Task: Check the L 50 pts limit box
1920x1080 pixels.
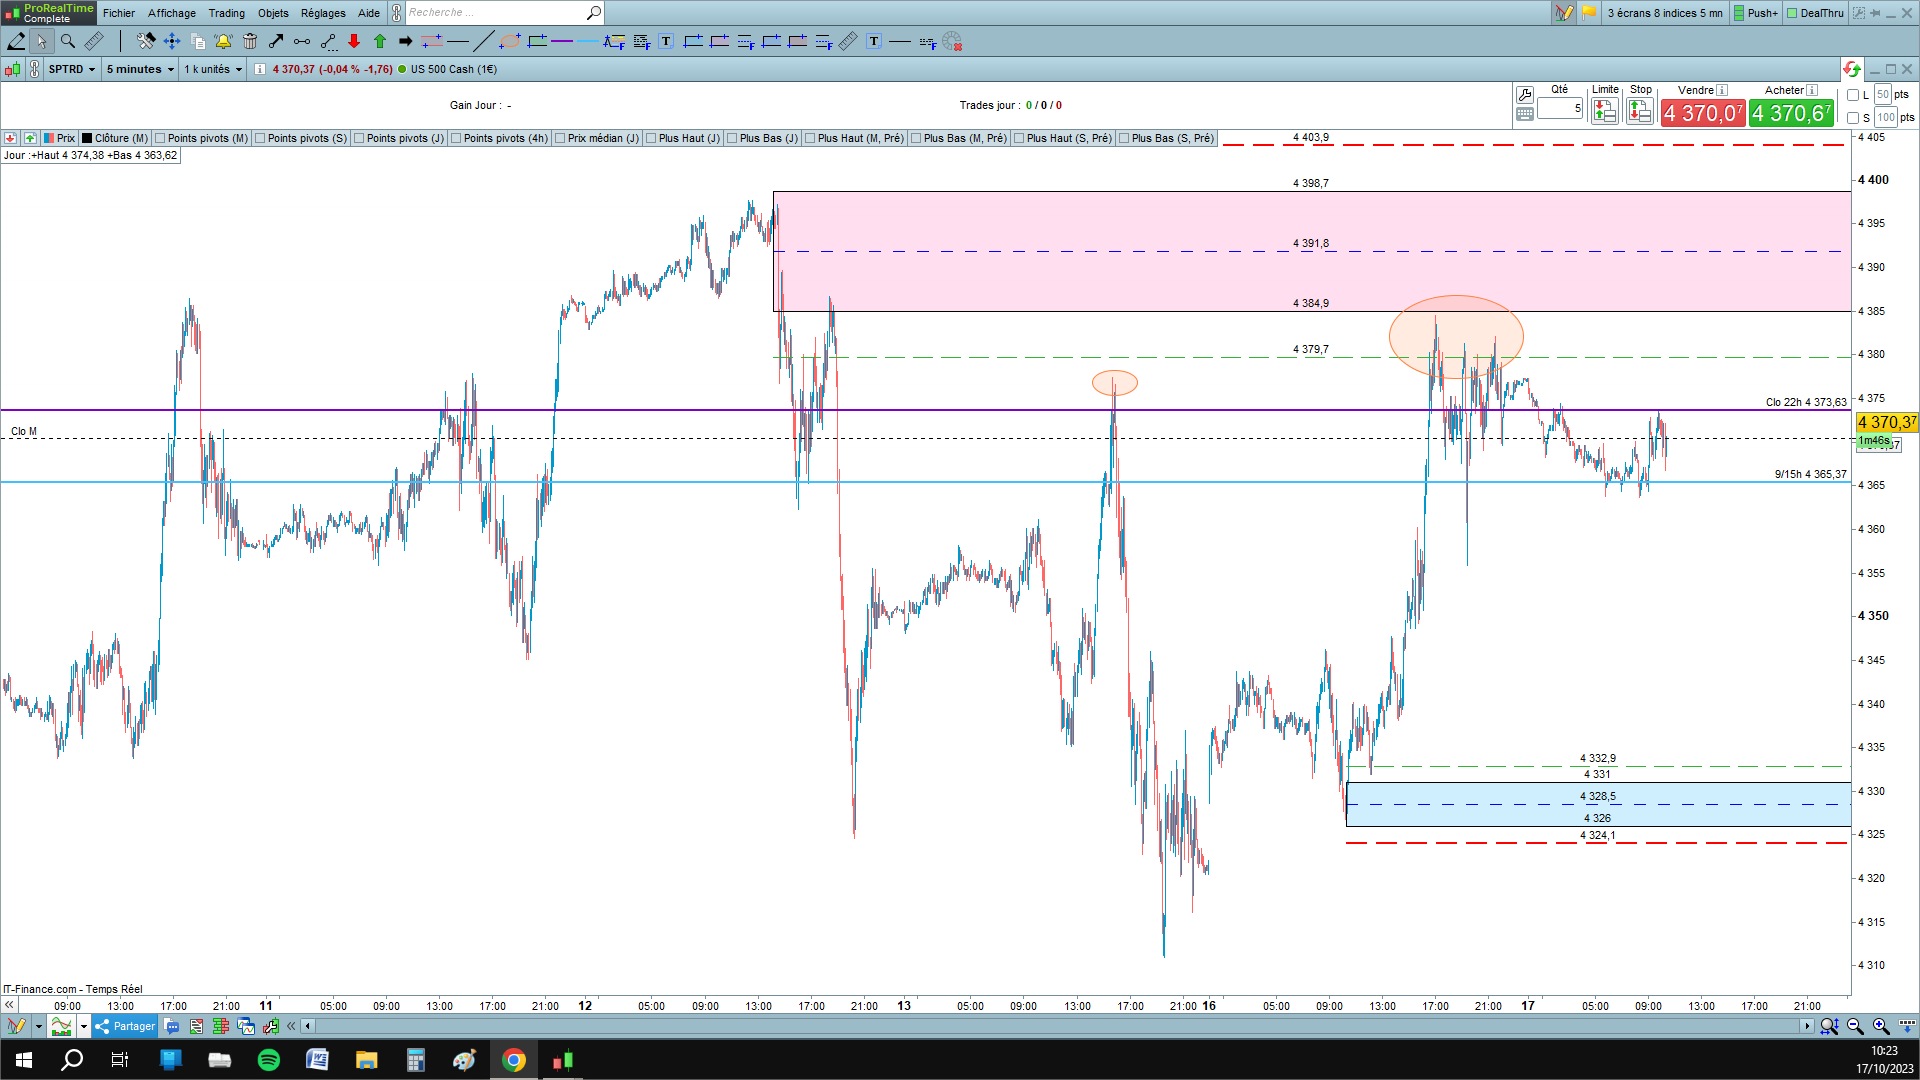Action: 1853,95
